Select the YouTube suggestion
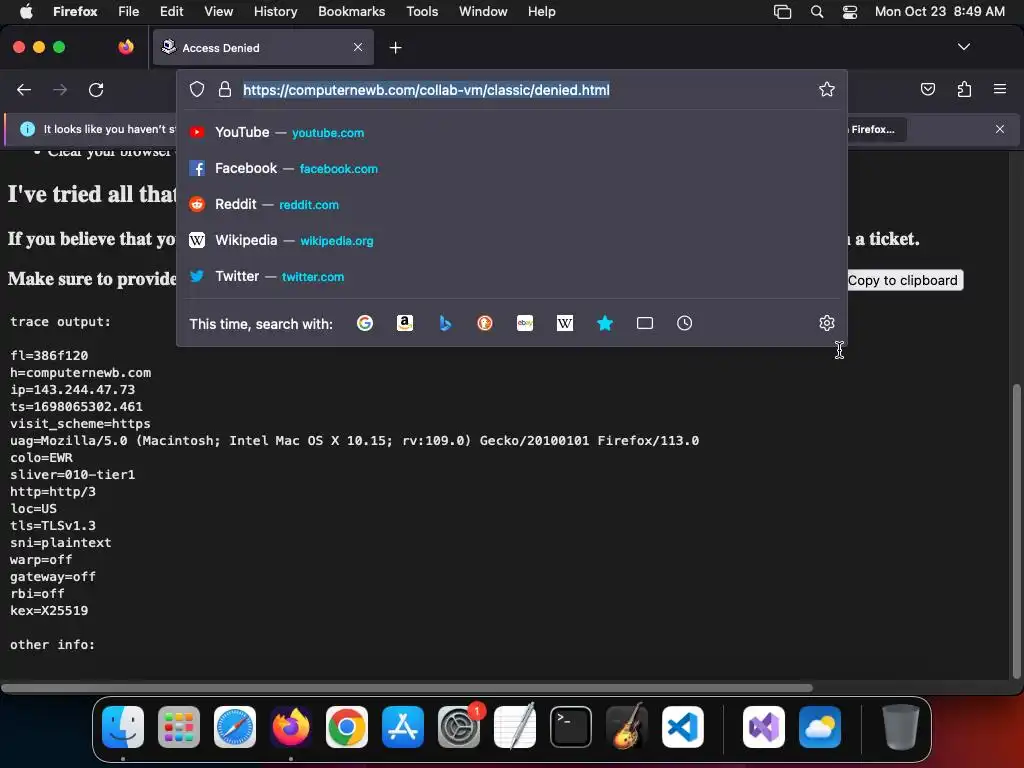 tap(512, 133)
